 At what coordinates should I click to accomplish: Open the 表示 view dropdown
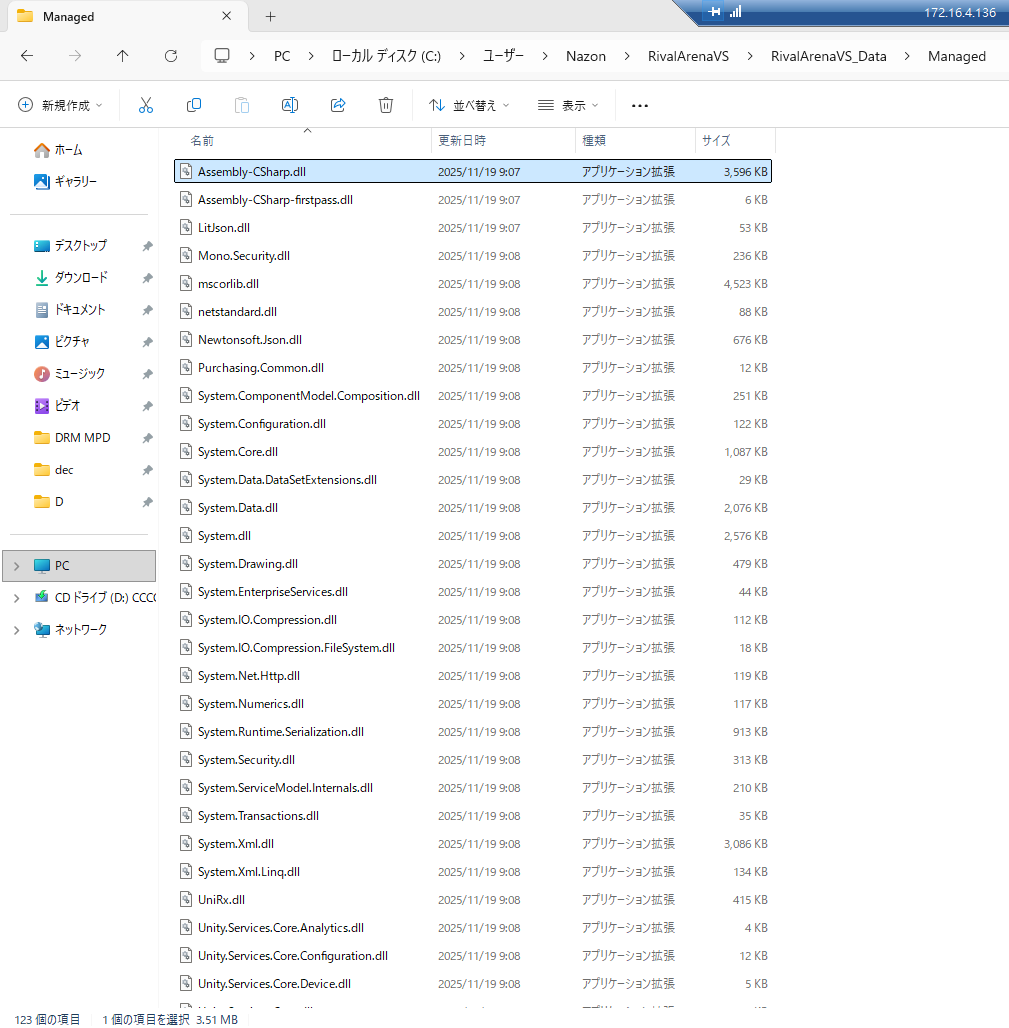(567, 105)
